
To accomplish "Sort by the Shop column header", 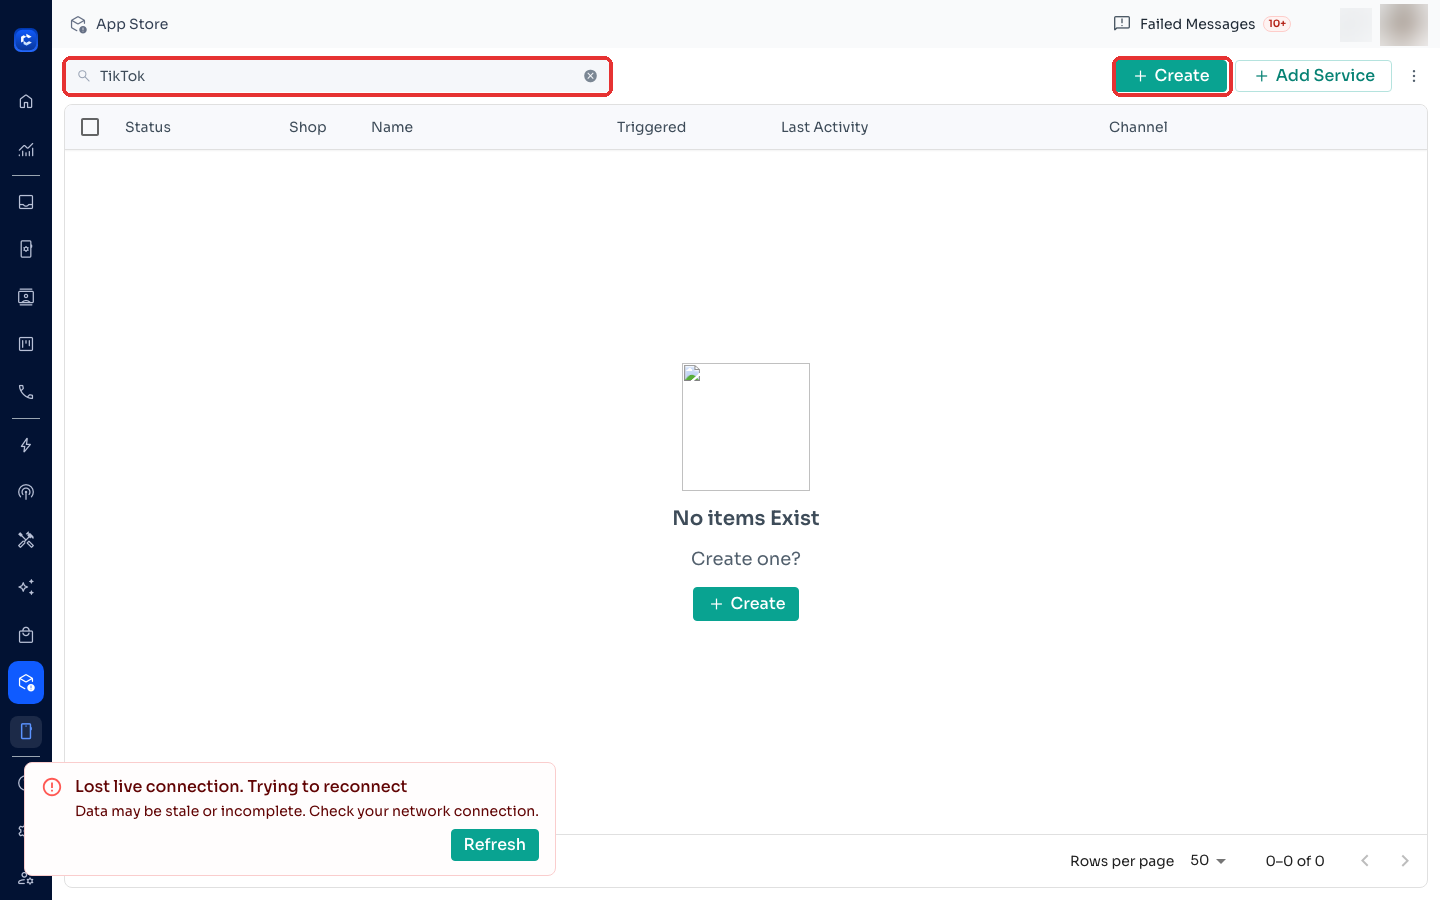I will (x=308, y=127).
